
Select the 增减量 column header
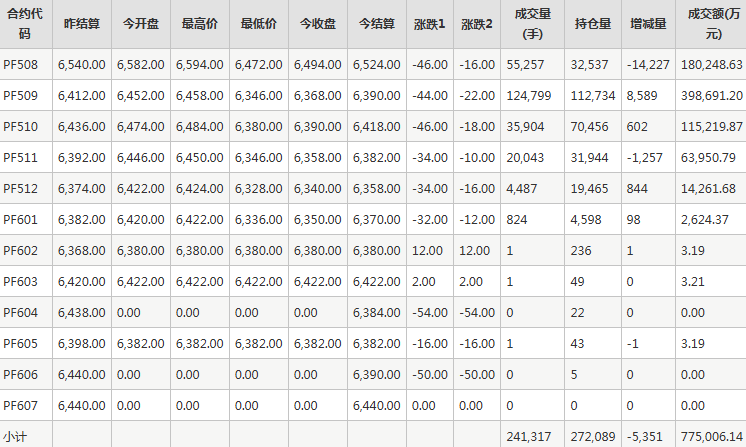coord(648,24)
